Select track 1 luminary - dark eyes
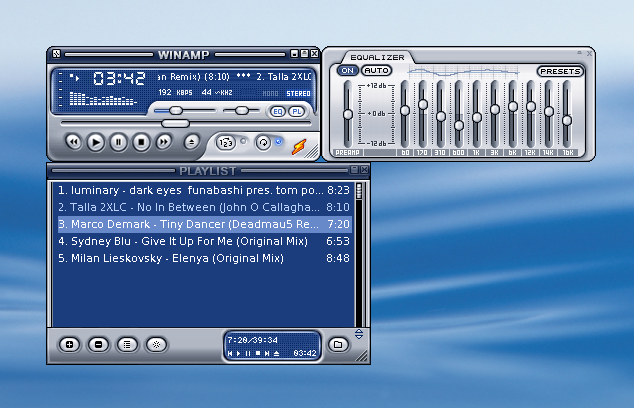Image resolution: width=634 pixels, height=408 pixels. point(204,190)
